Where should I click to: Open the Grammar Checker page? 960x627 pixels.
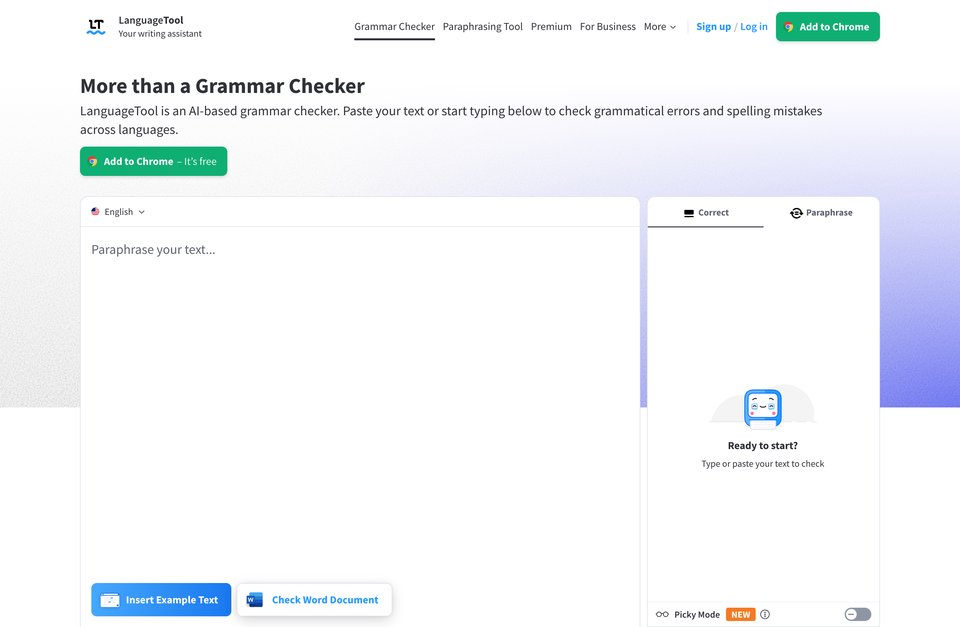tap(394, 27)
